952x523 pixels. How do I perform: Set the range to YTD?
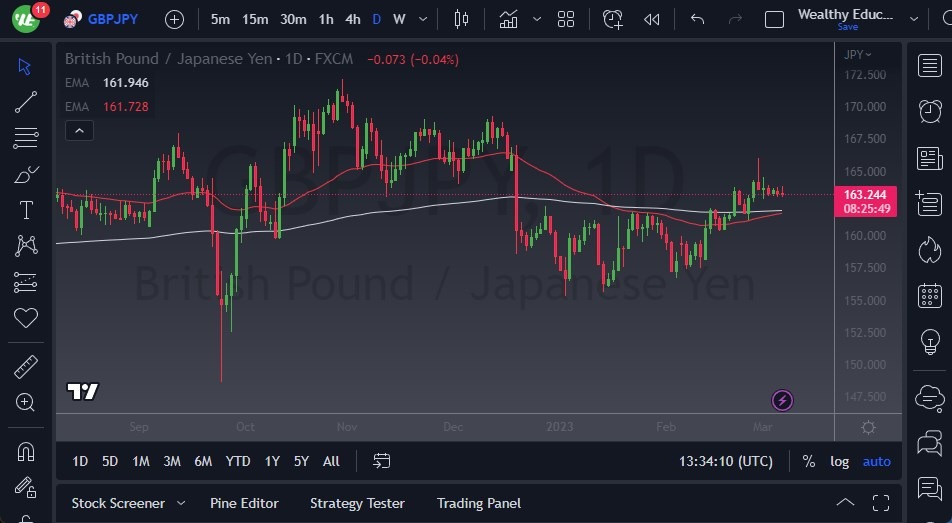pos(238,462)
